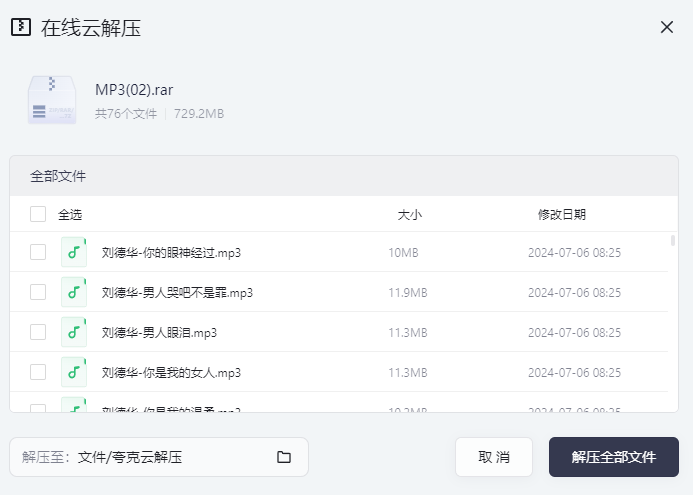Screen dimensions: 693x495
Task: Click the date of 你是我的女人.mp3 row
Action: (575, 373)
